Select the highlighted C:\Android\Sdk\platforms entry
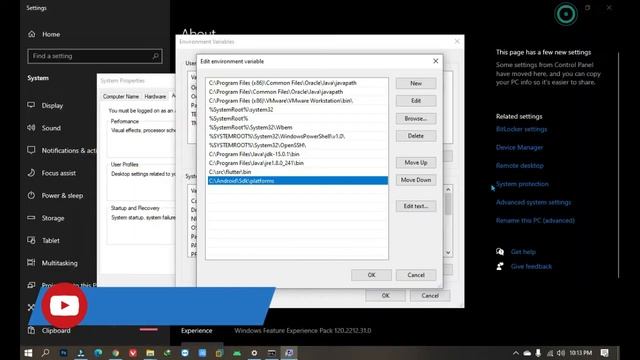 [298, 181]
